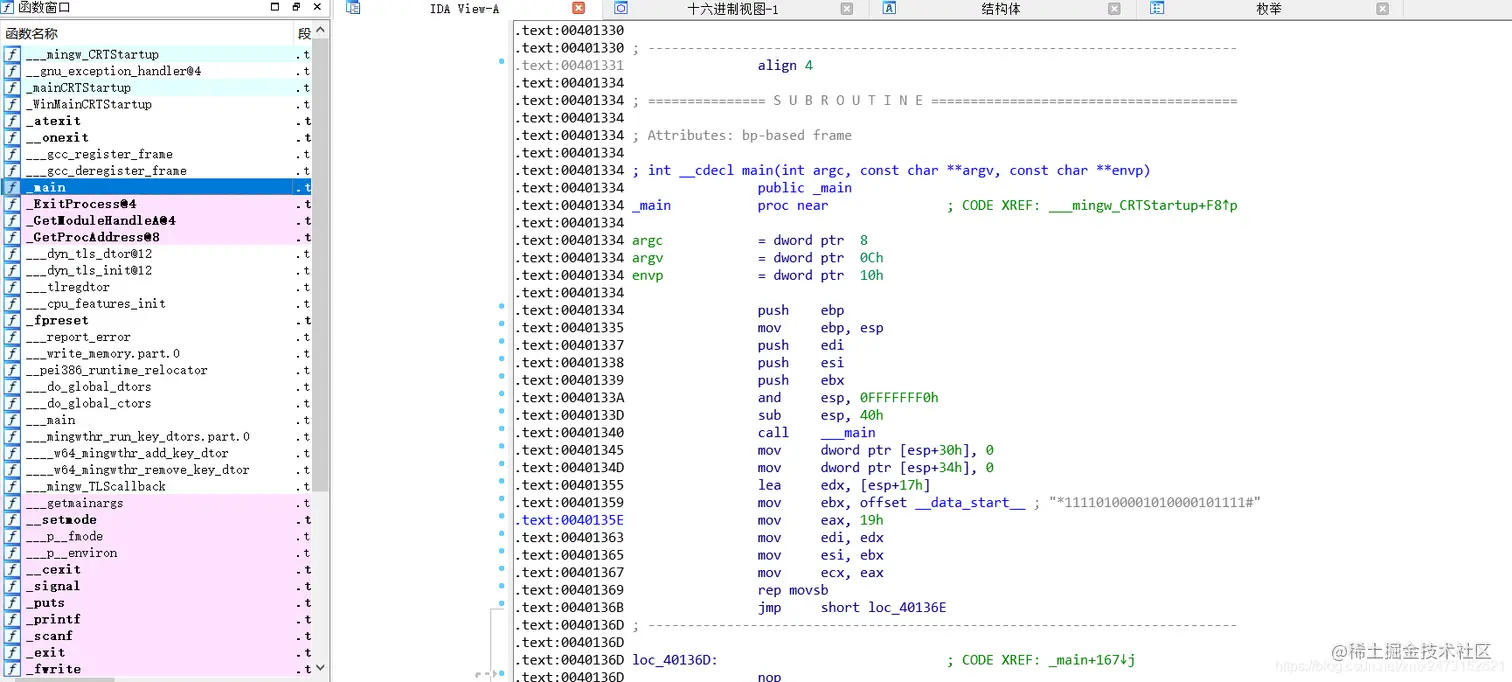
Task: Click the function icon beside _mainCRTStartup
Action: (12, 87)
